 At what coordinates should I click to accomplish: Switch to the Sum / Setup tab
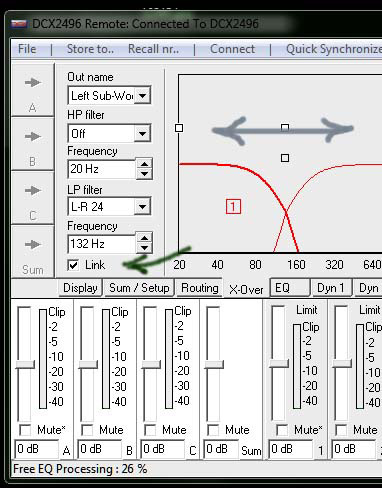click(x=139, y=288)
